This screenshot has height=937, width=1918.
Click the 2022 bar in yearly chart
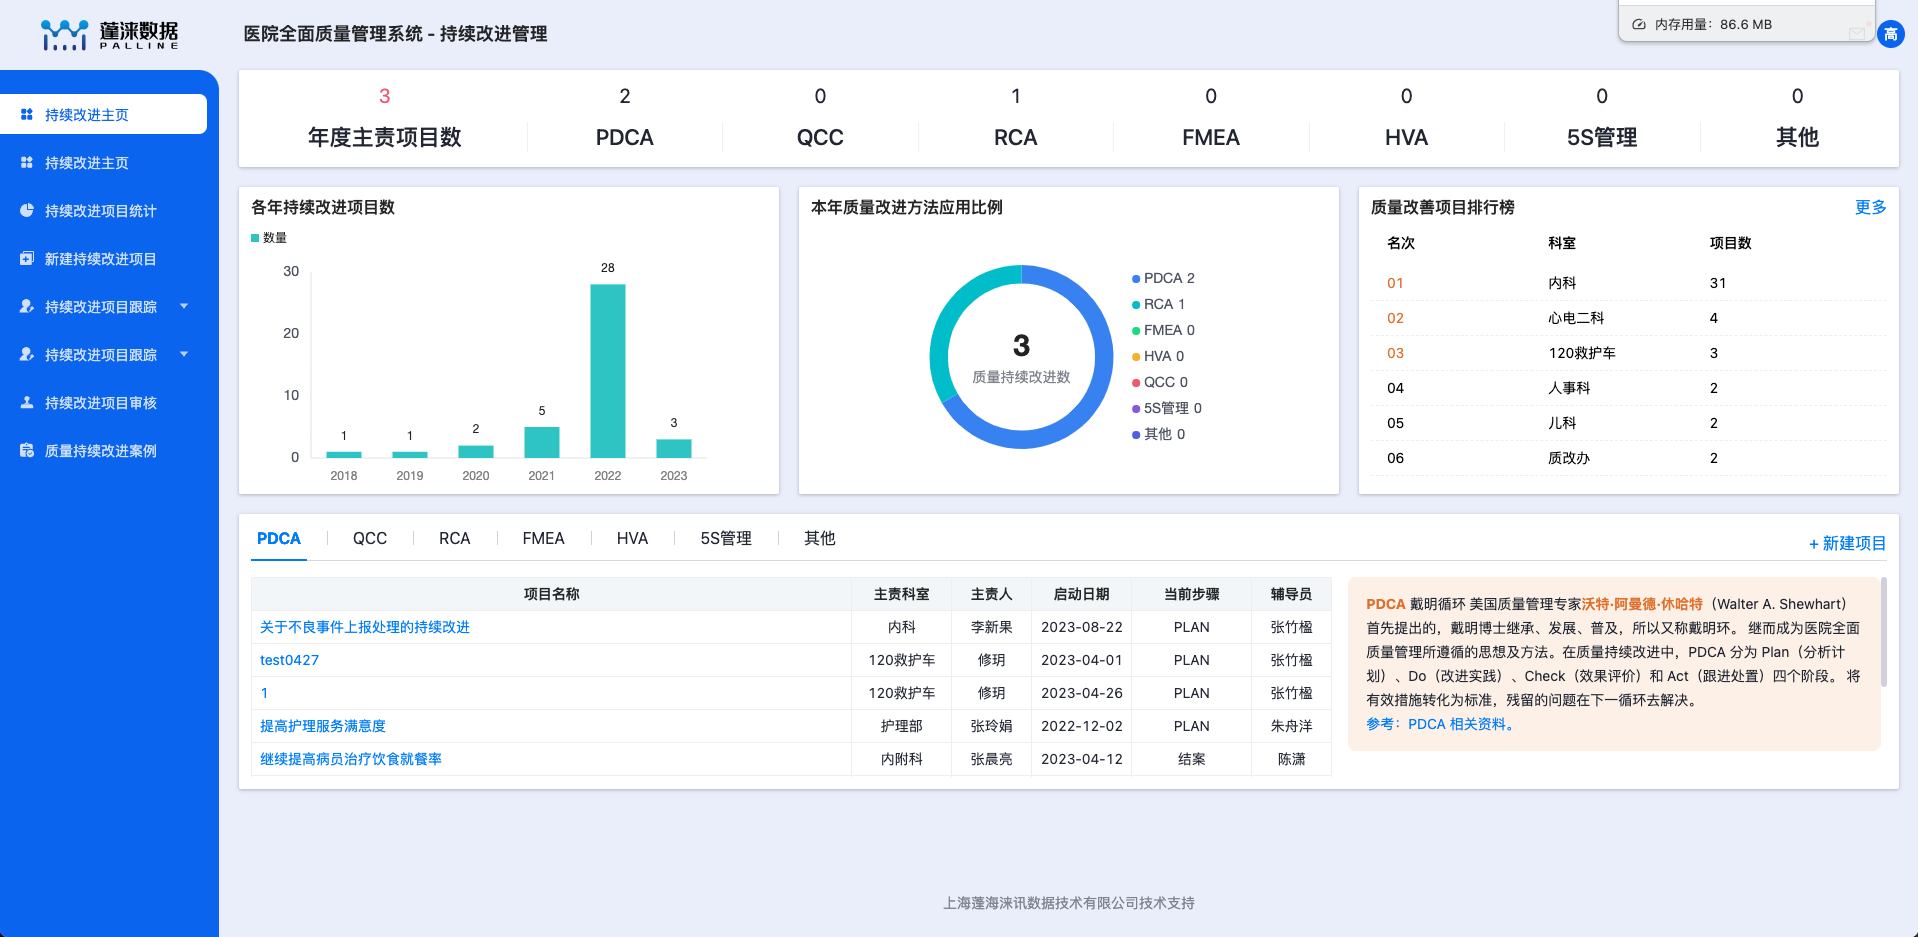coord(608,371)
